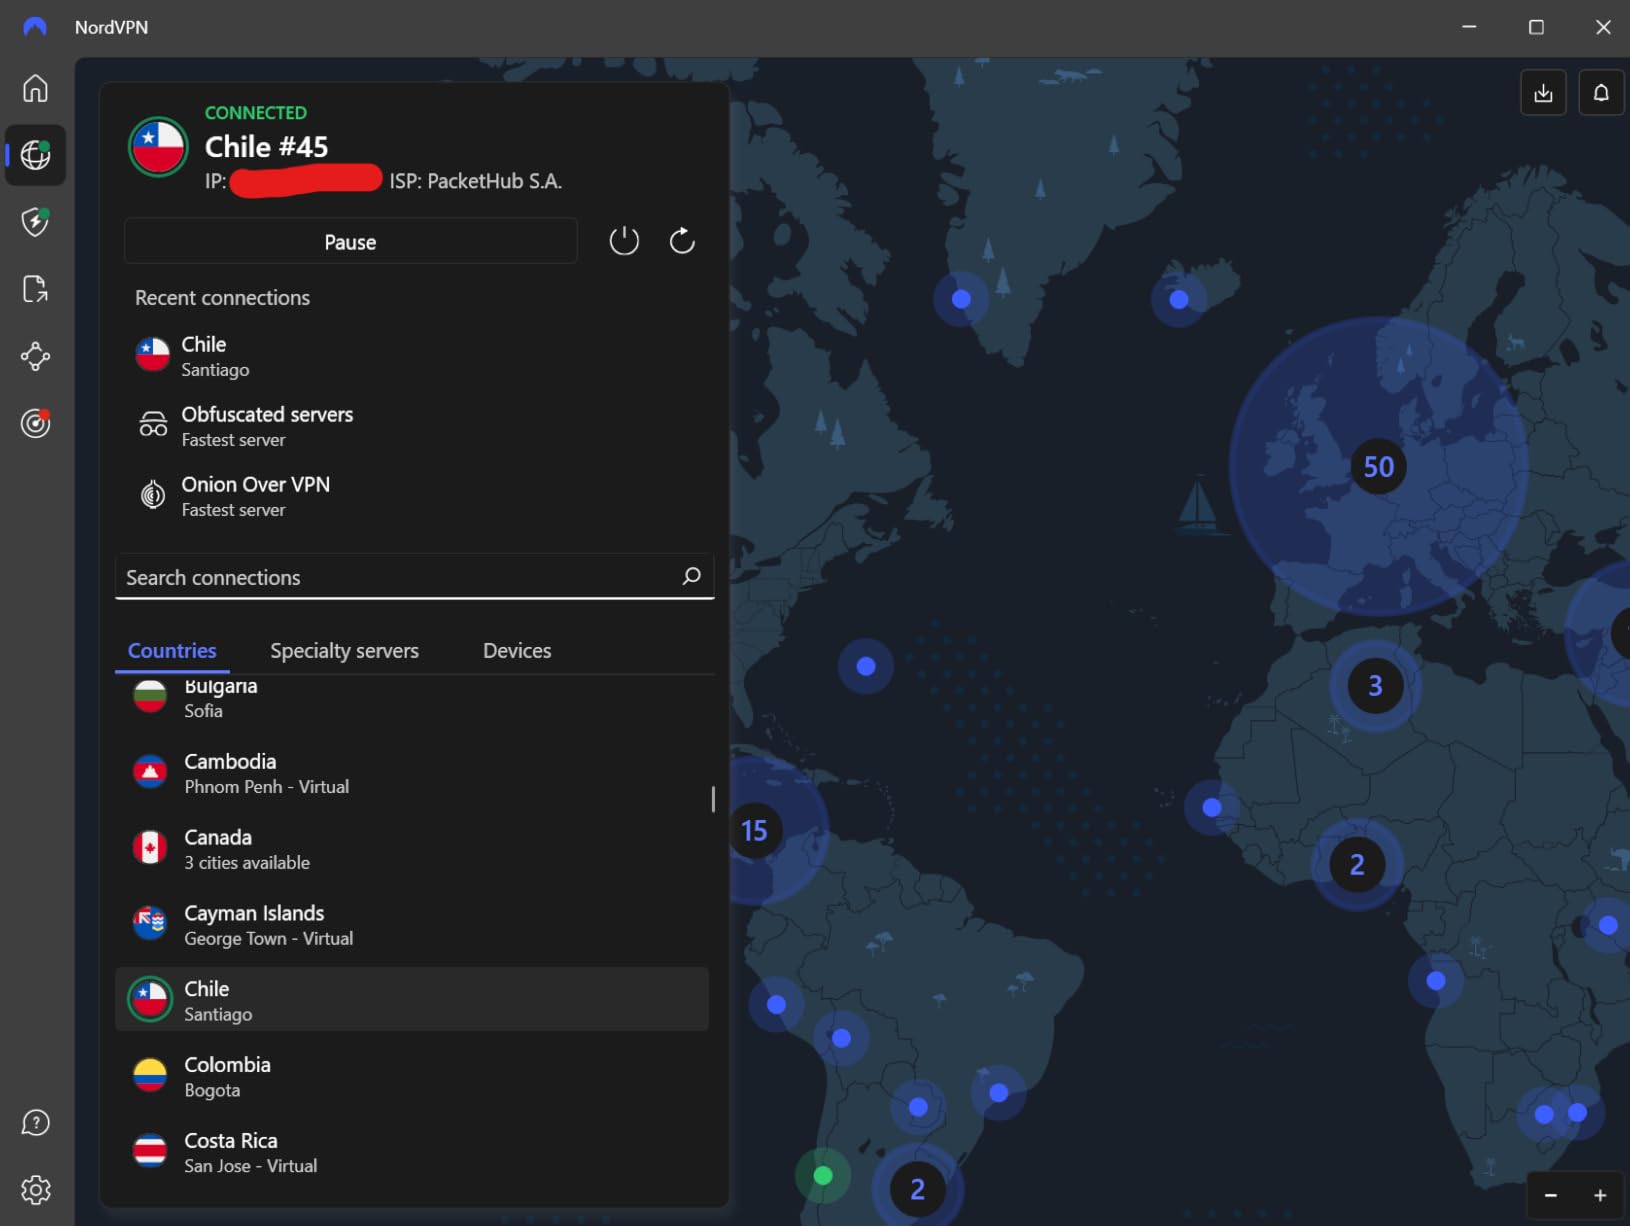Pause the current VPN connection

tap(350, 241)
